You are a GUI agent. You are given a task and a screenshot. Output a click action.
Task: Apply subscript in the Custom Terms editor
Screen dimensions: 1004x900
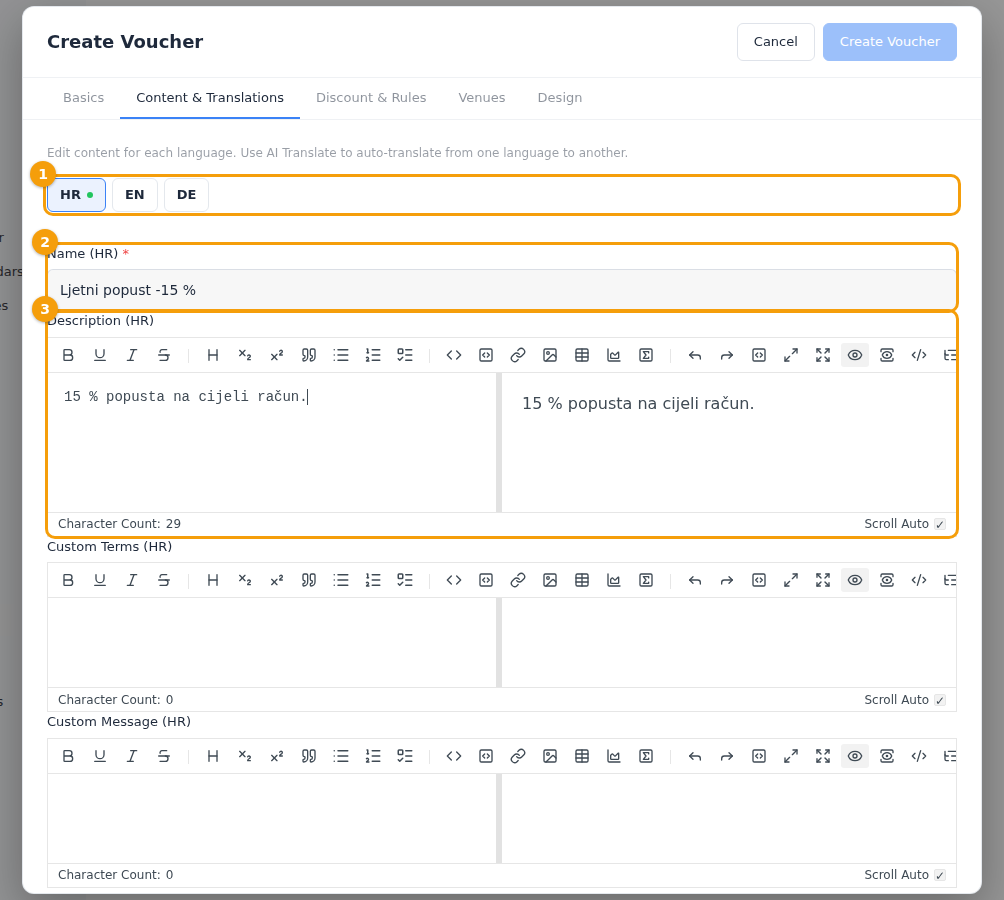pos(245,580)
